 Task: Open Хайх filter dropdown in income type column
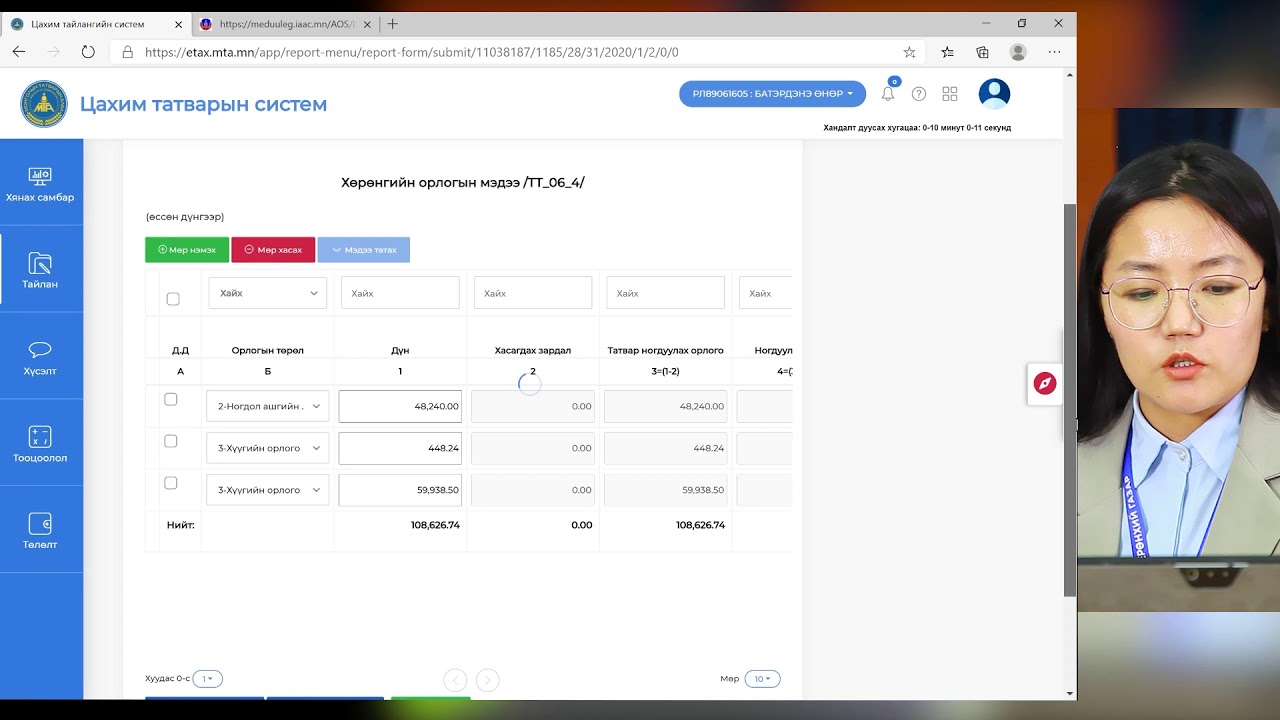(268, 293)
